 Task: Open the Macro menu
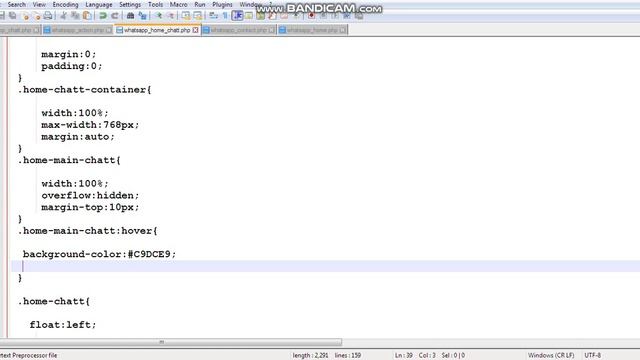click(x=178, y=4)
